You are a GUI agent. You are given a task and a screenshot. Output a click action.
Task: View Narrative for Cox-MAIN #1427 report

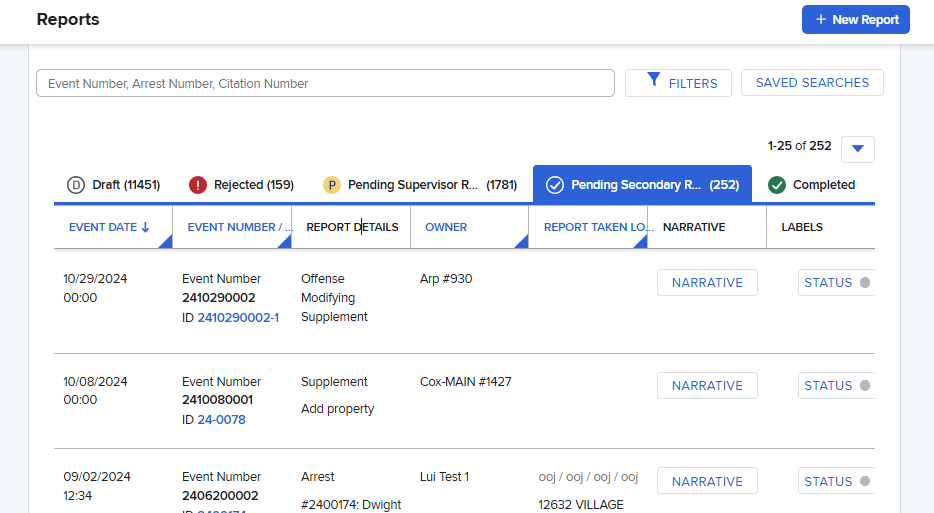pos(707,386)
